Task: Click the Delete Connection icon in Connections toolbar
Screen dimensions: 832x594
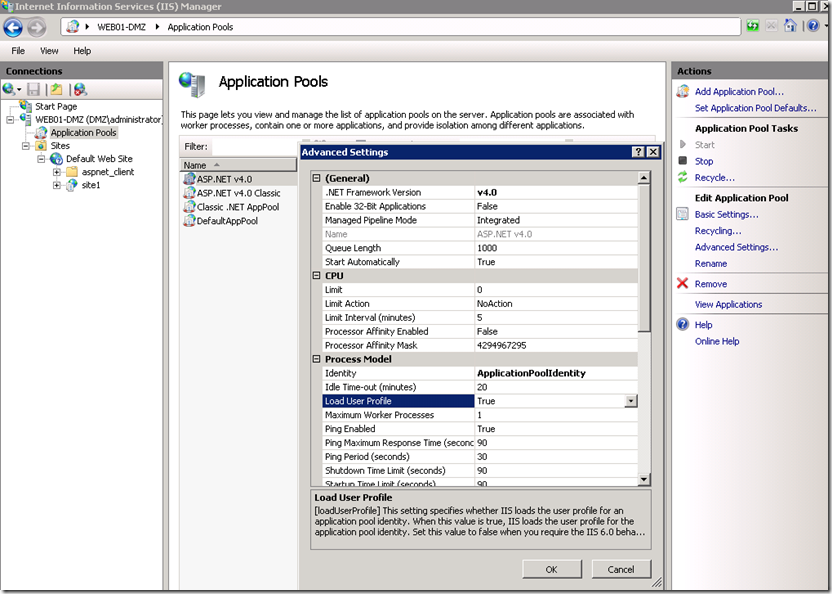Action: [x=80, y=89]
